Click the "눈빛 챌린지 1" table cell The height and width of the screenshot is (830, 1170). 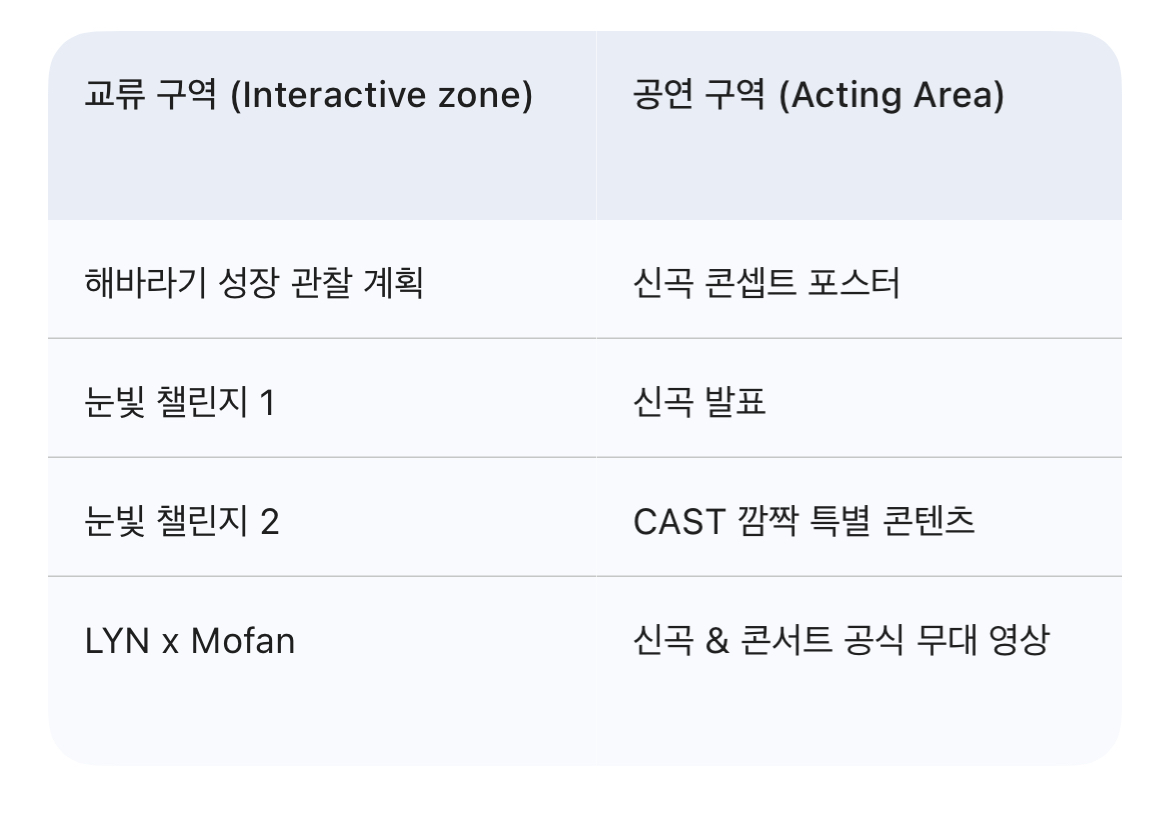pyautogui.click(x=179, y=402)
